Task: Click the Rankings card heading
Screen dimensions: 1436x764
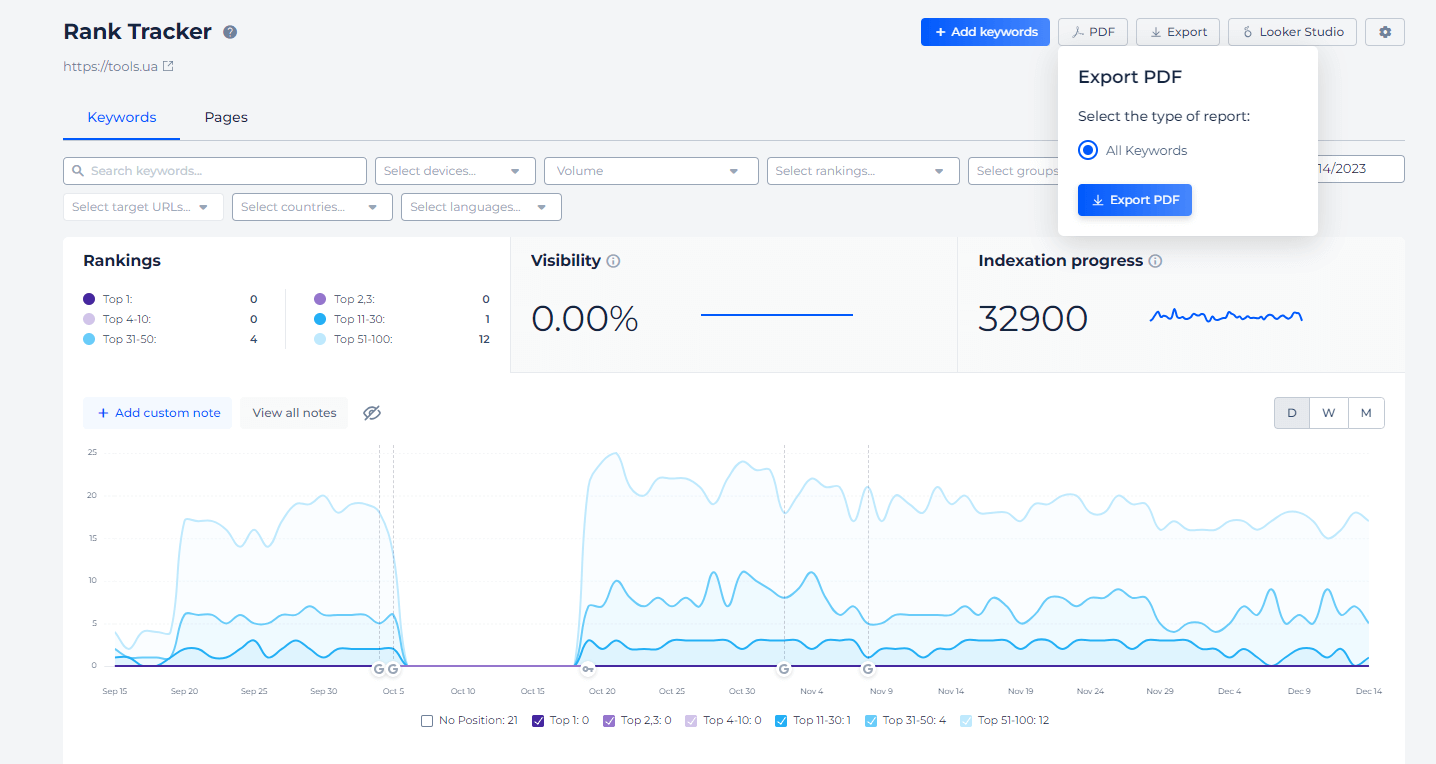Action: [x=122, y=261]
